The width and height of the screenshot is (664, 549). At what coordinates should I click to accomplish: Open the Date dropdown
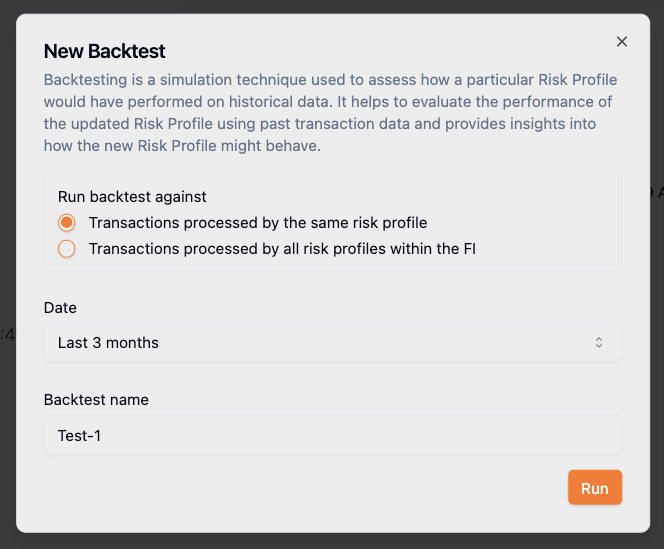coord(332,342)
